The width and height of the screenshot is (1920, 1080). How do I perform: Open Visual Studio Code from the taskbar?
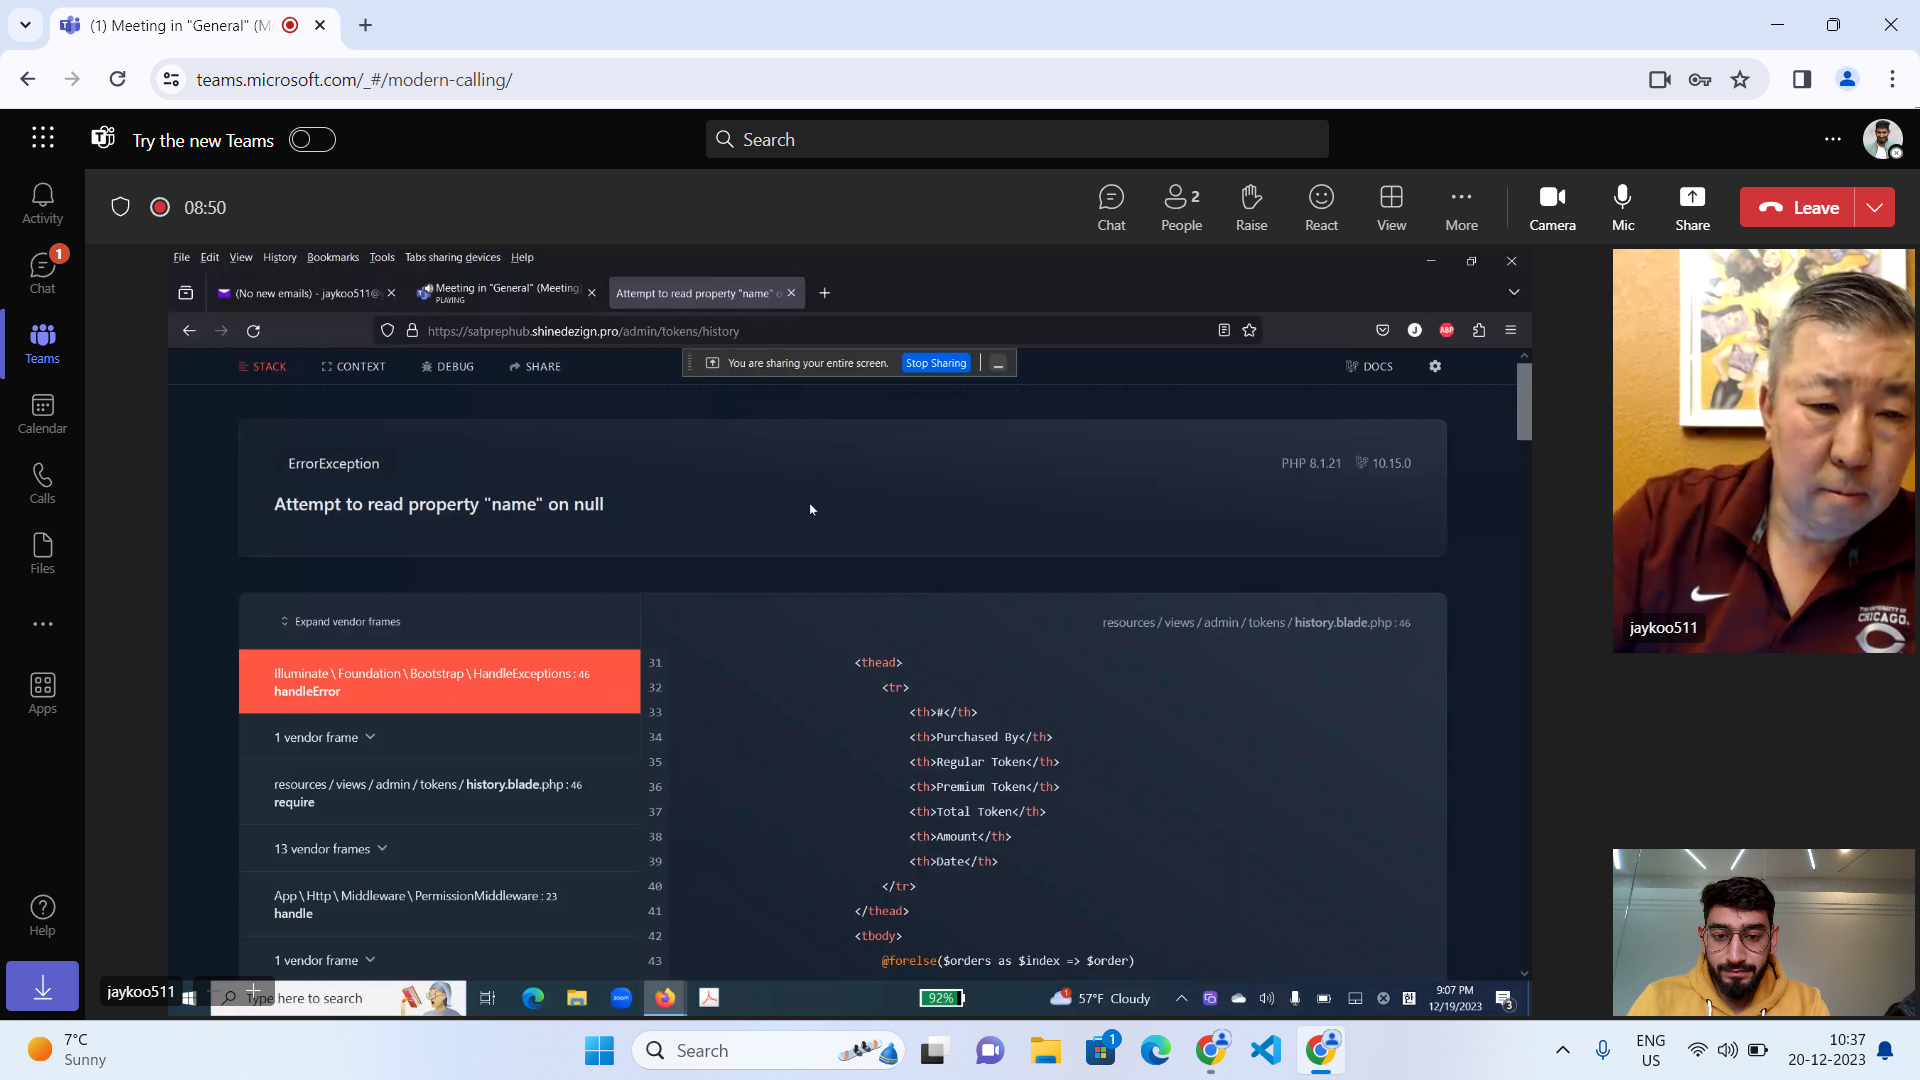click(1266, 1050)
